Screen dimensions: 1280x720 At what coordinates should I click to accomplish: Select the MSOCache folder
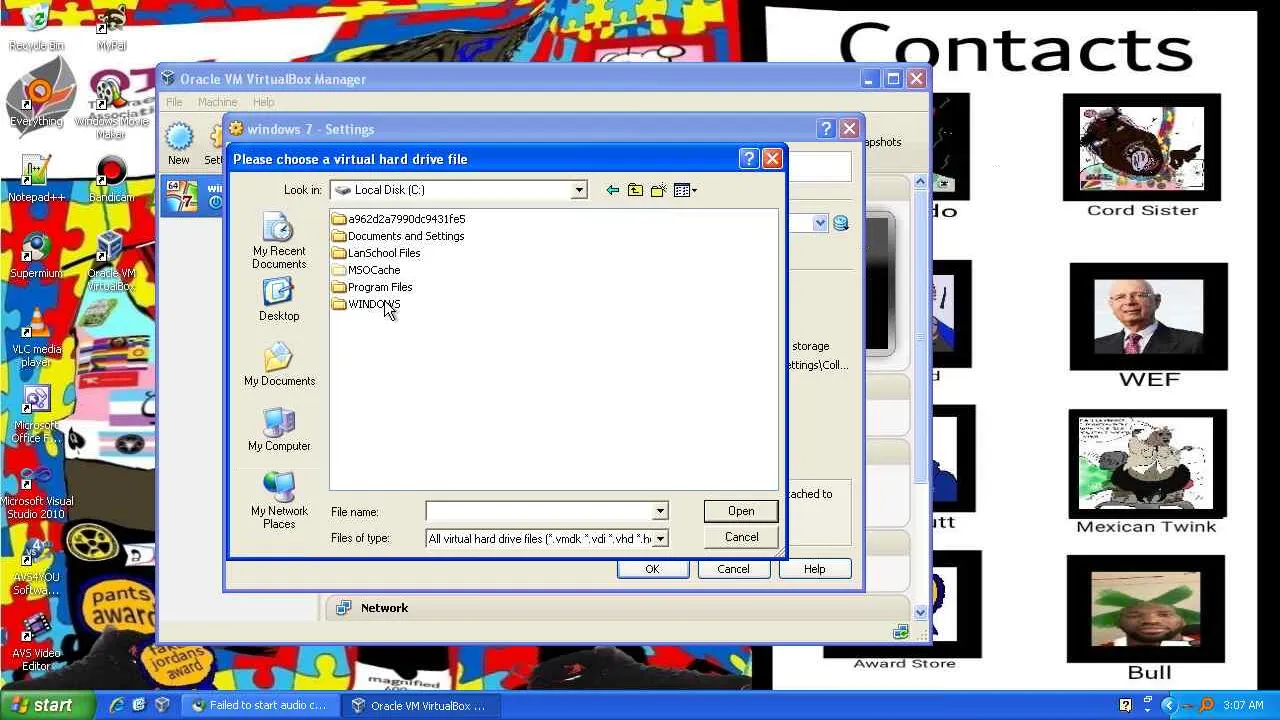coord(366,270)
